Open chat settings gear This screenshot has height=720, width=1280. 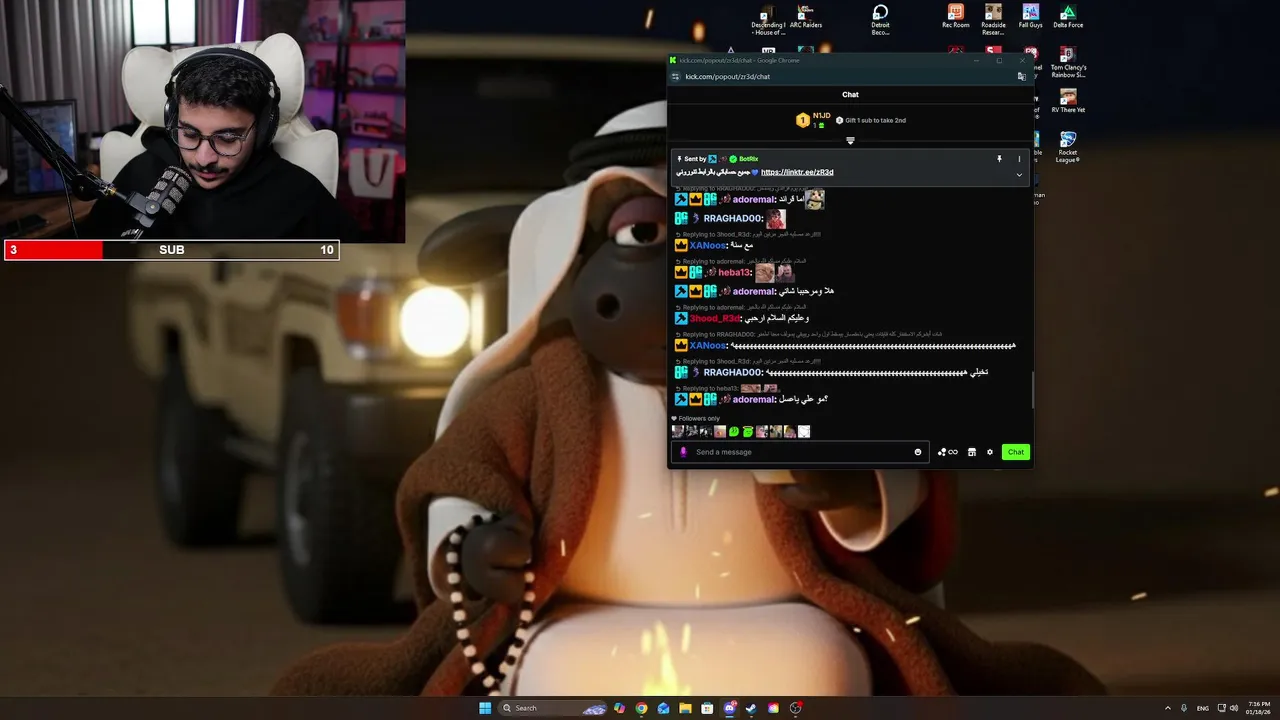(990, 452)
